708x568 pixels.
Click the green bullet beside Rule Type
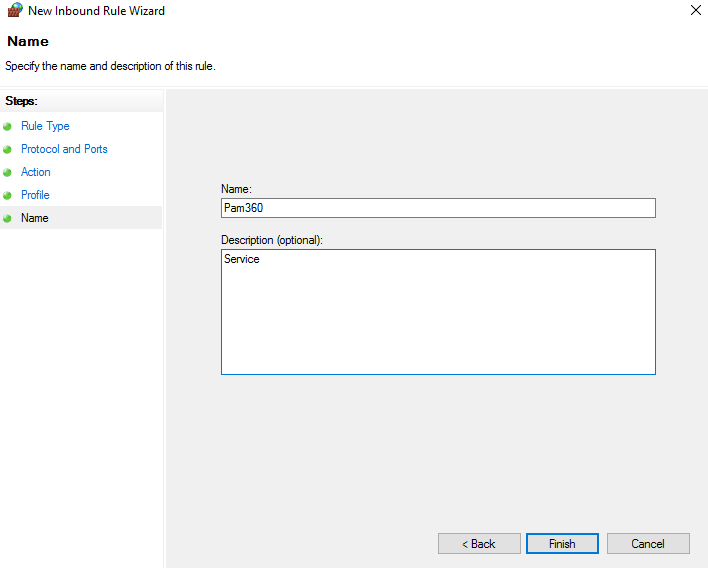click(x=8, y=127)
